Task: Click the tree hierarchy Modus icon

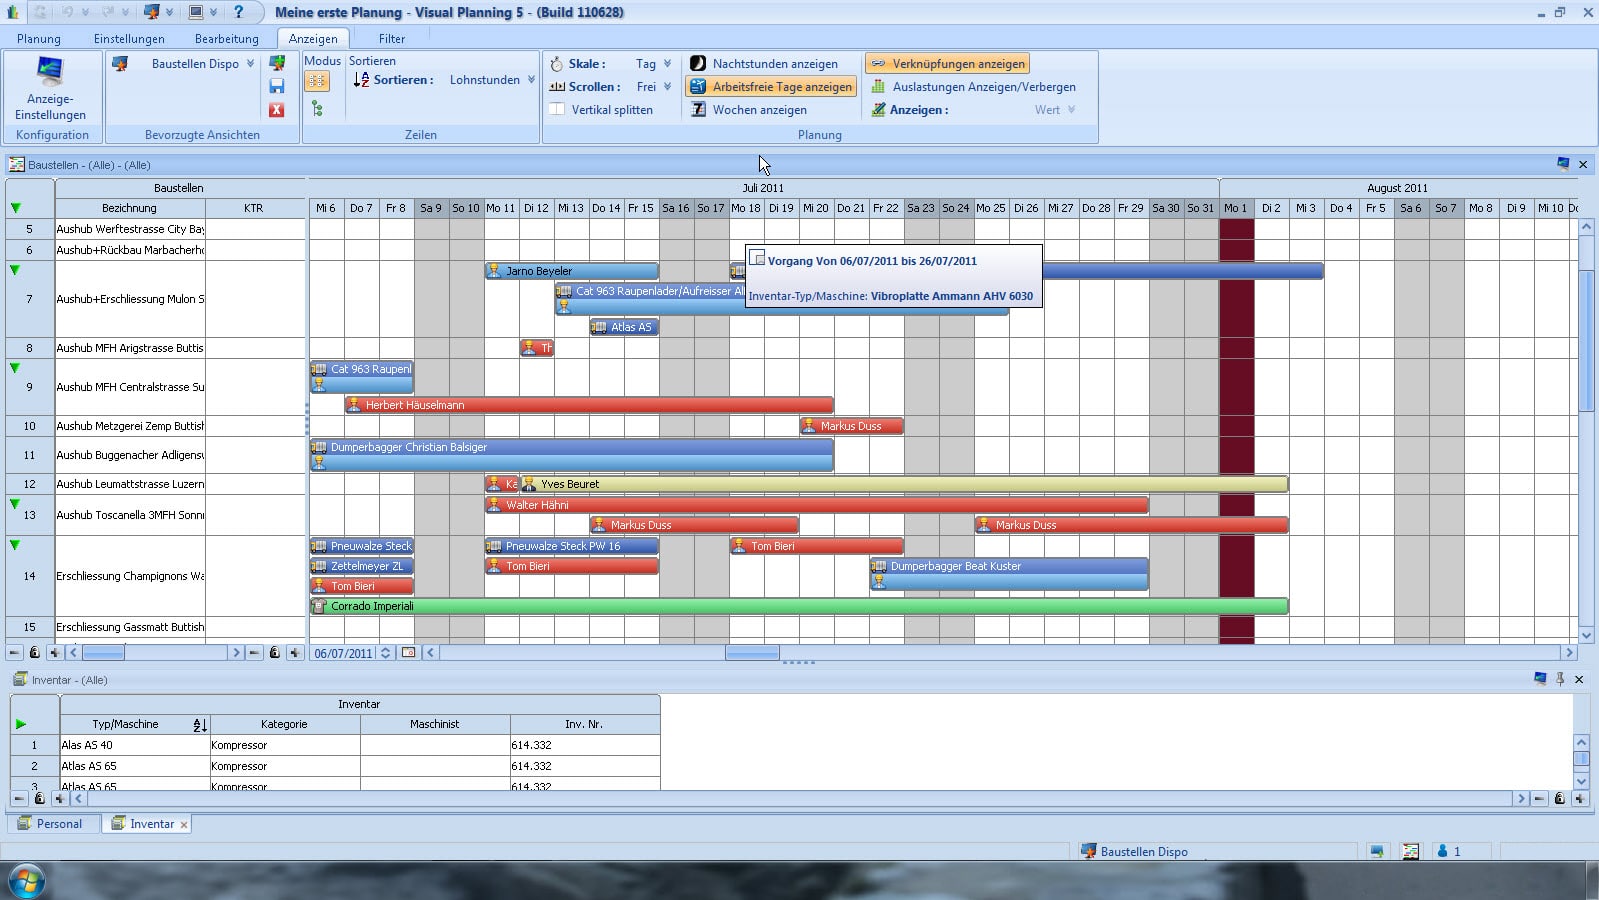Action: (x=317, y=108)
